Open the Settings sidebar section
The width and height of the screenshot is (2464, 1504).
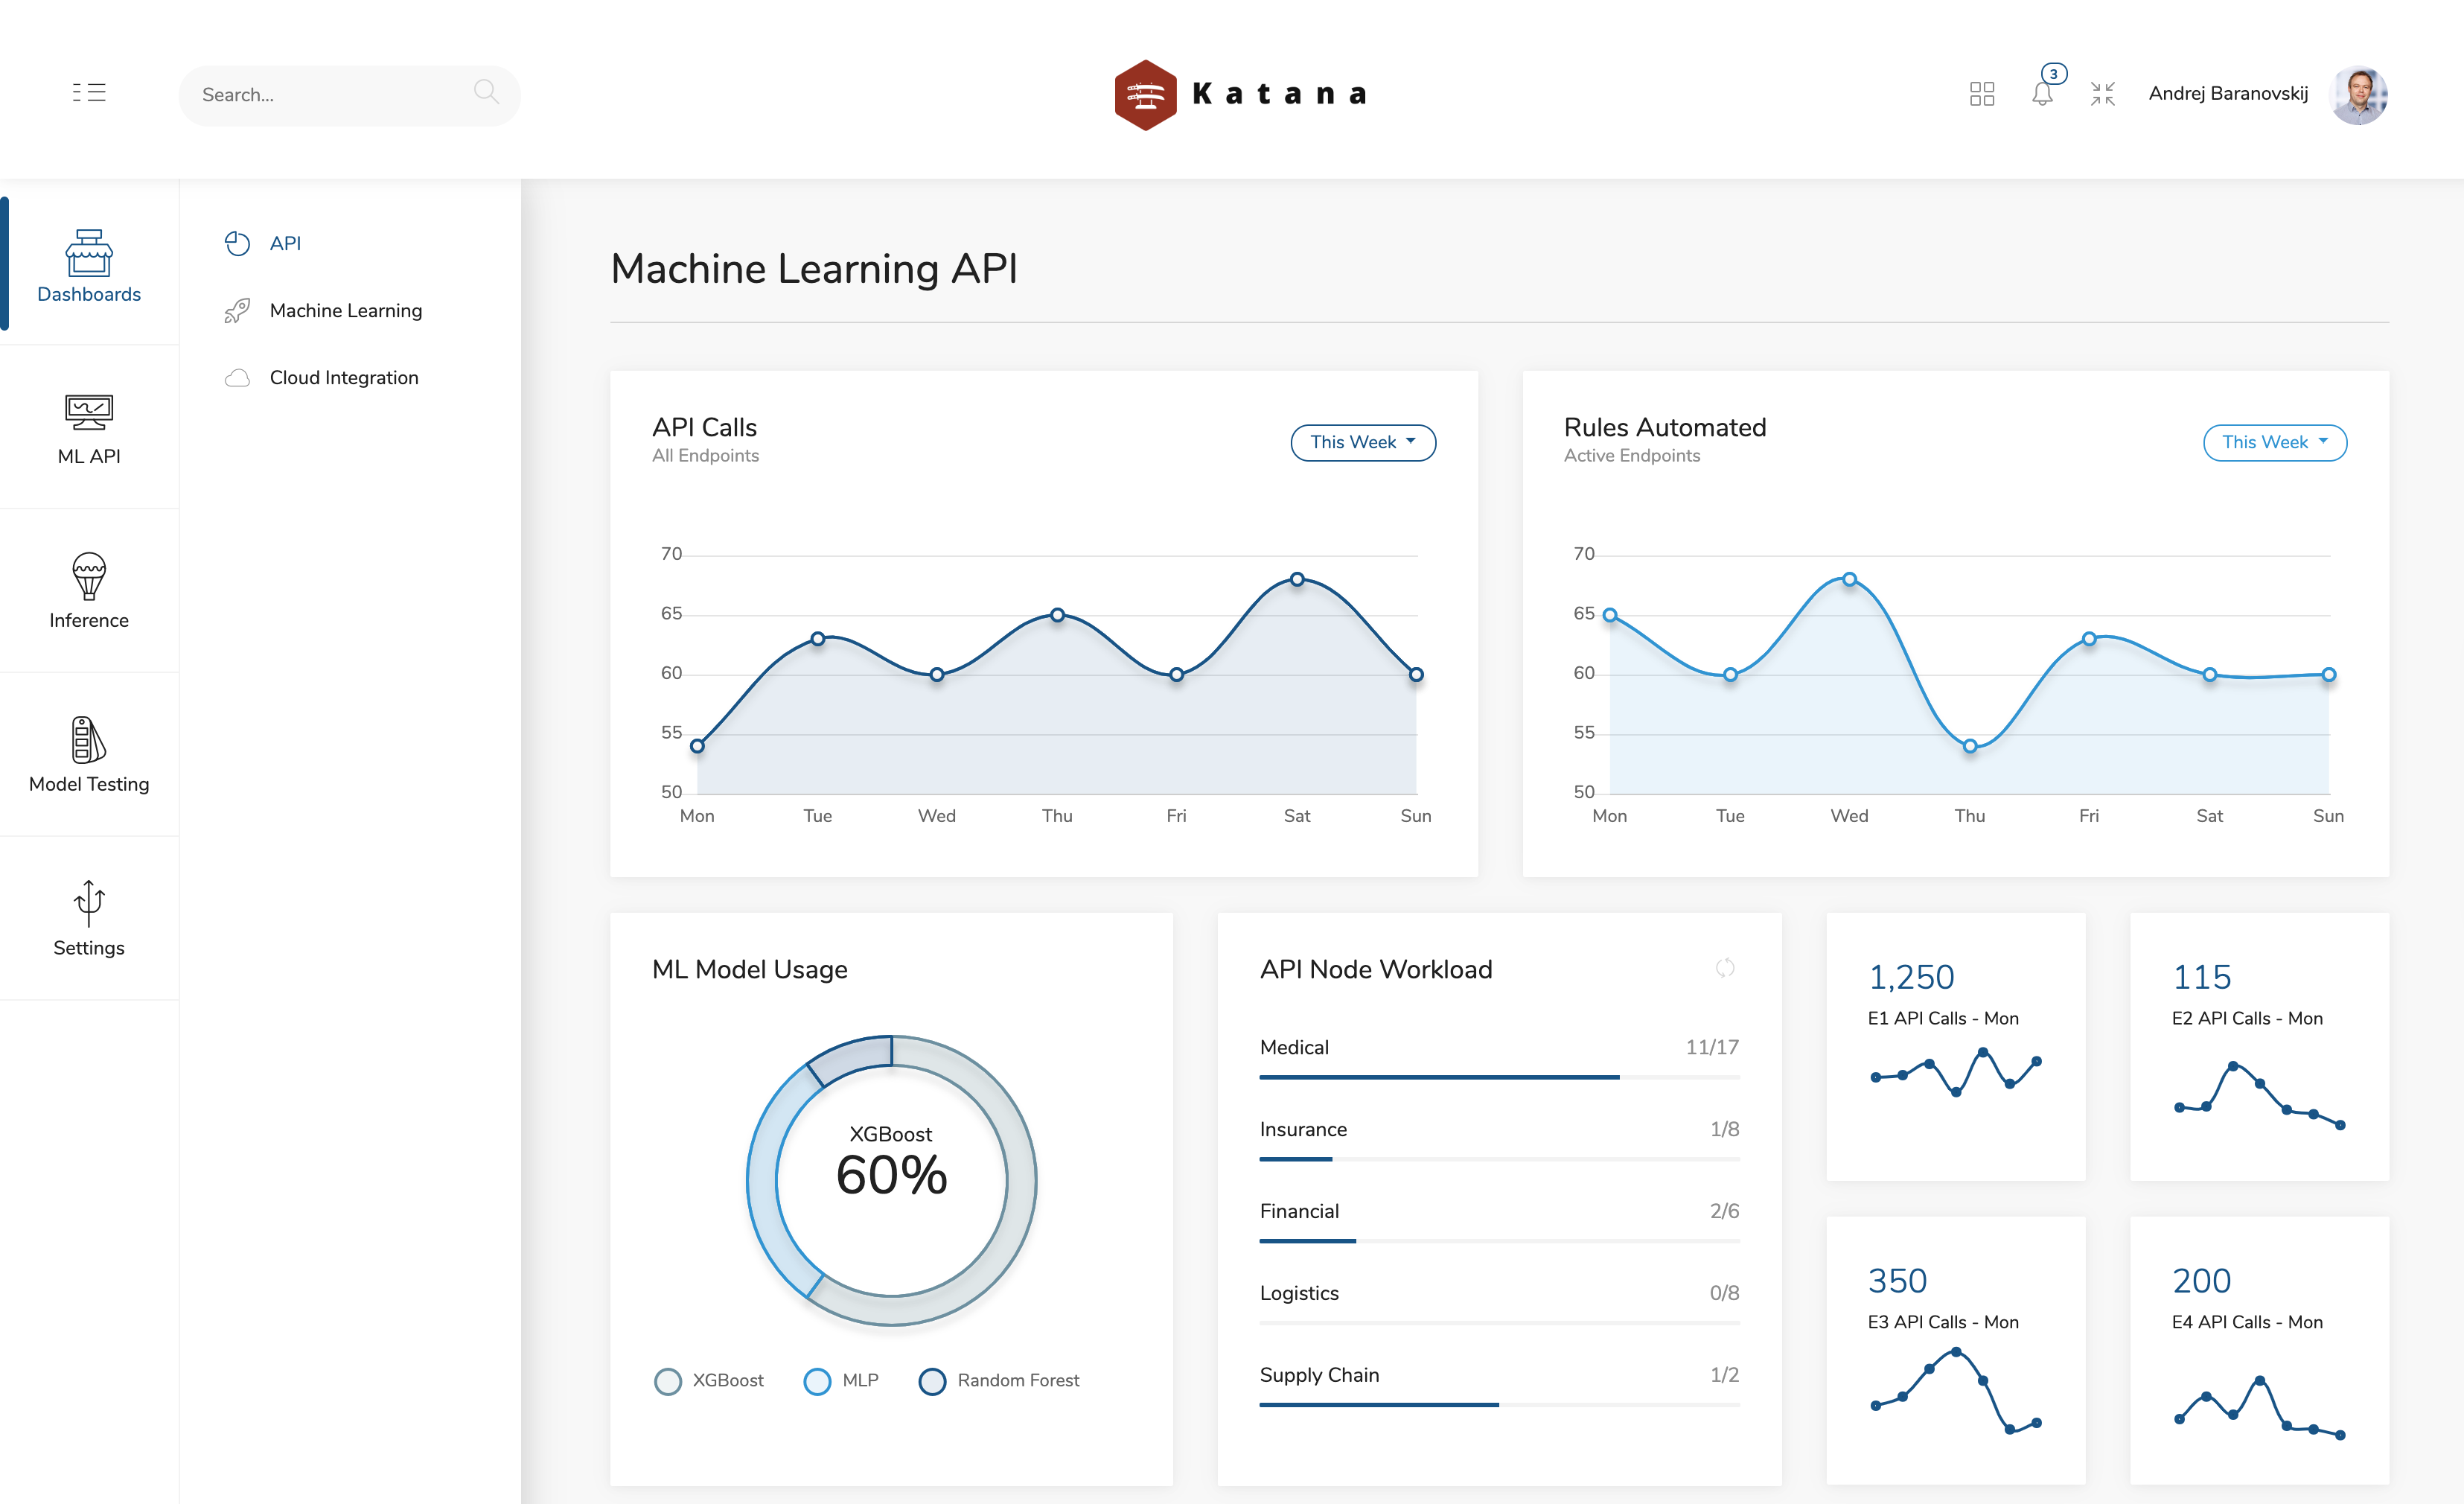point(89,919)
